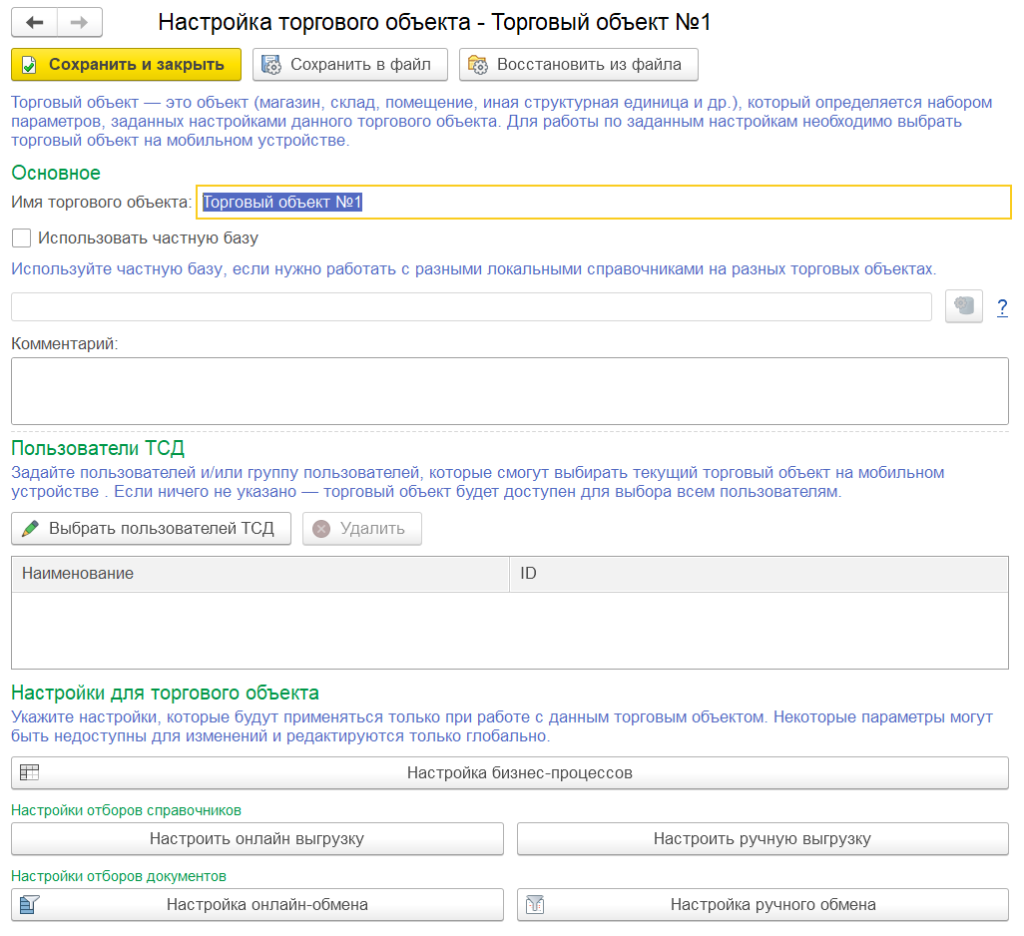This screenshot has height=936, width=1024.
Task: Click the Delete user button
Action: click(x=362, y=529)
